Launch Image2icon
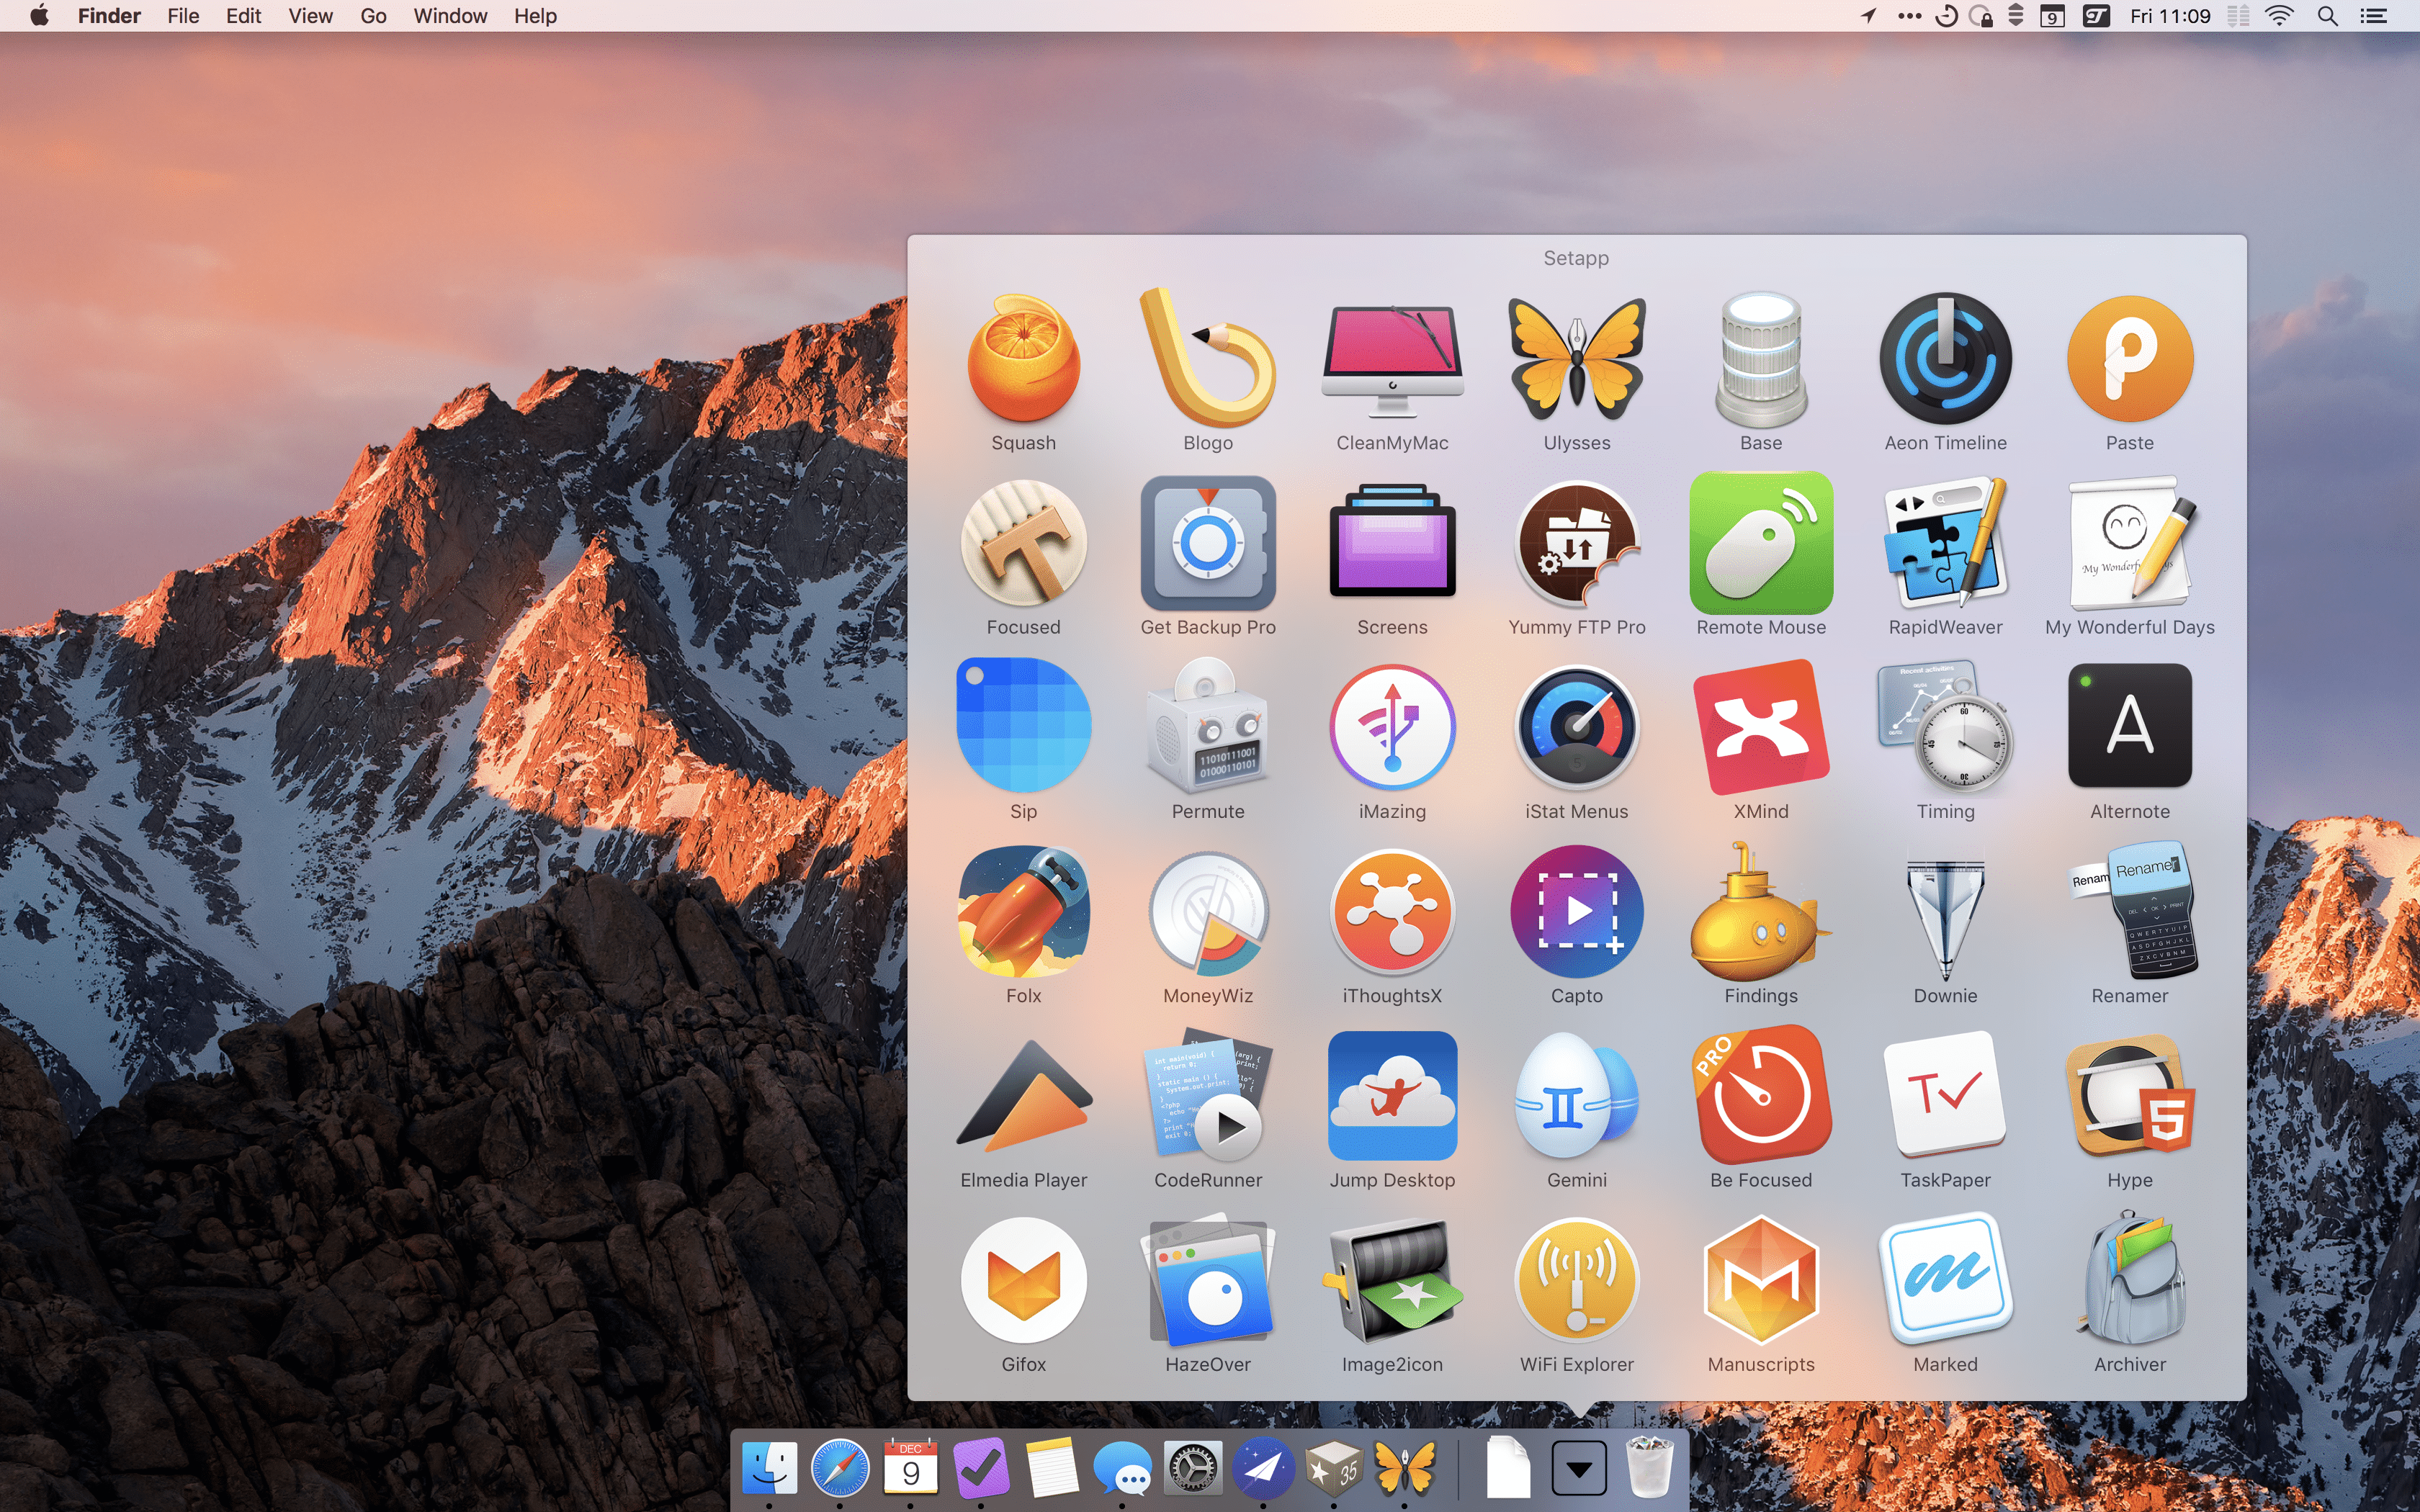This screenshot has height=1512, width=2420. pos(1392,1279)
